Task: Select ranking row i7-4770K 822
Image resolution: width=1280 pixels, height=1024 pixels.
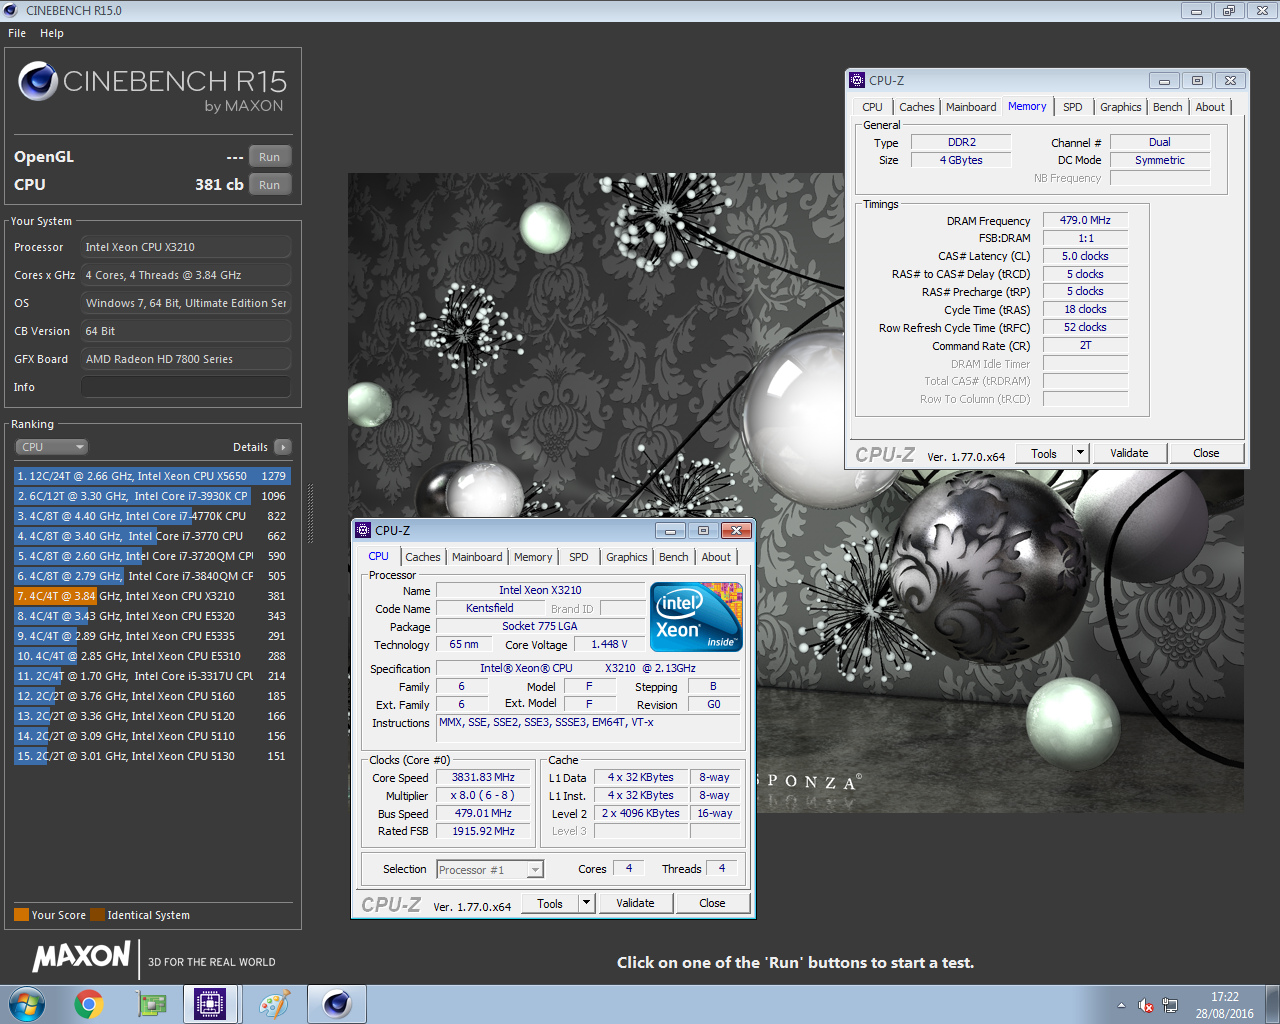Action: pyautogui.click(x=152, y=516)
